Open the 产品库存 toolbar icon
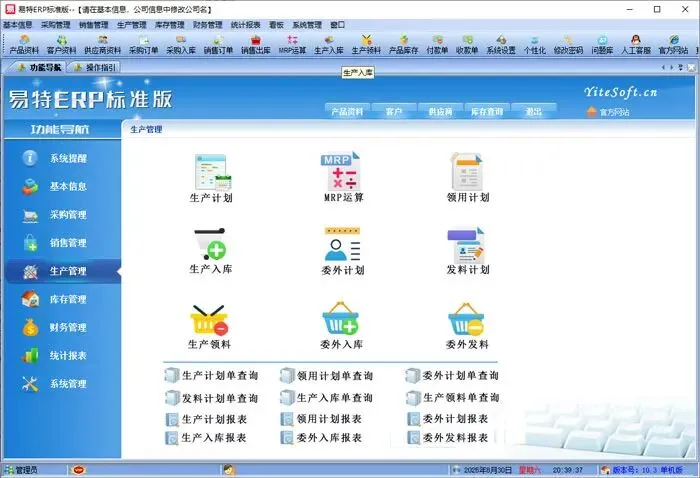700x478 pixels. 404,45
